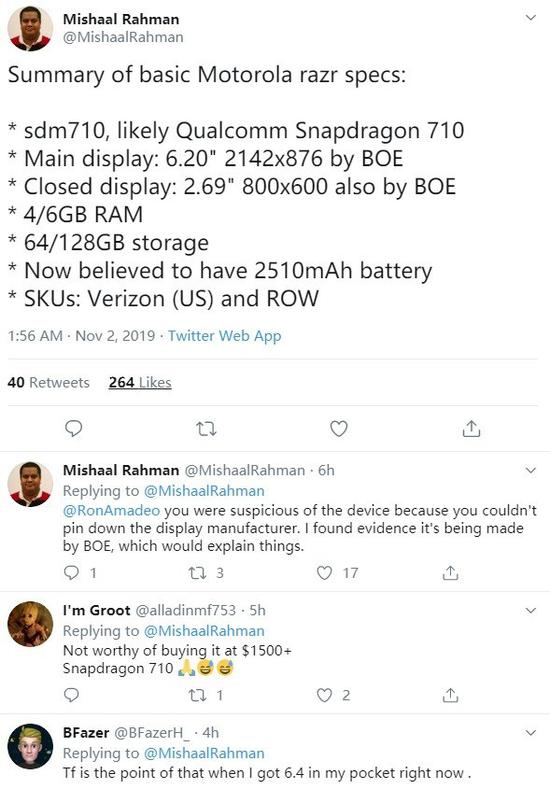Viewport: 550px width, 789px height.
Task: Open BFazer's profile avatar
Action: tap(30, 747)
